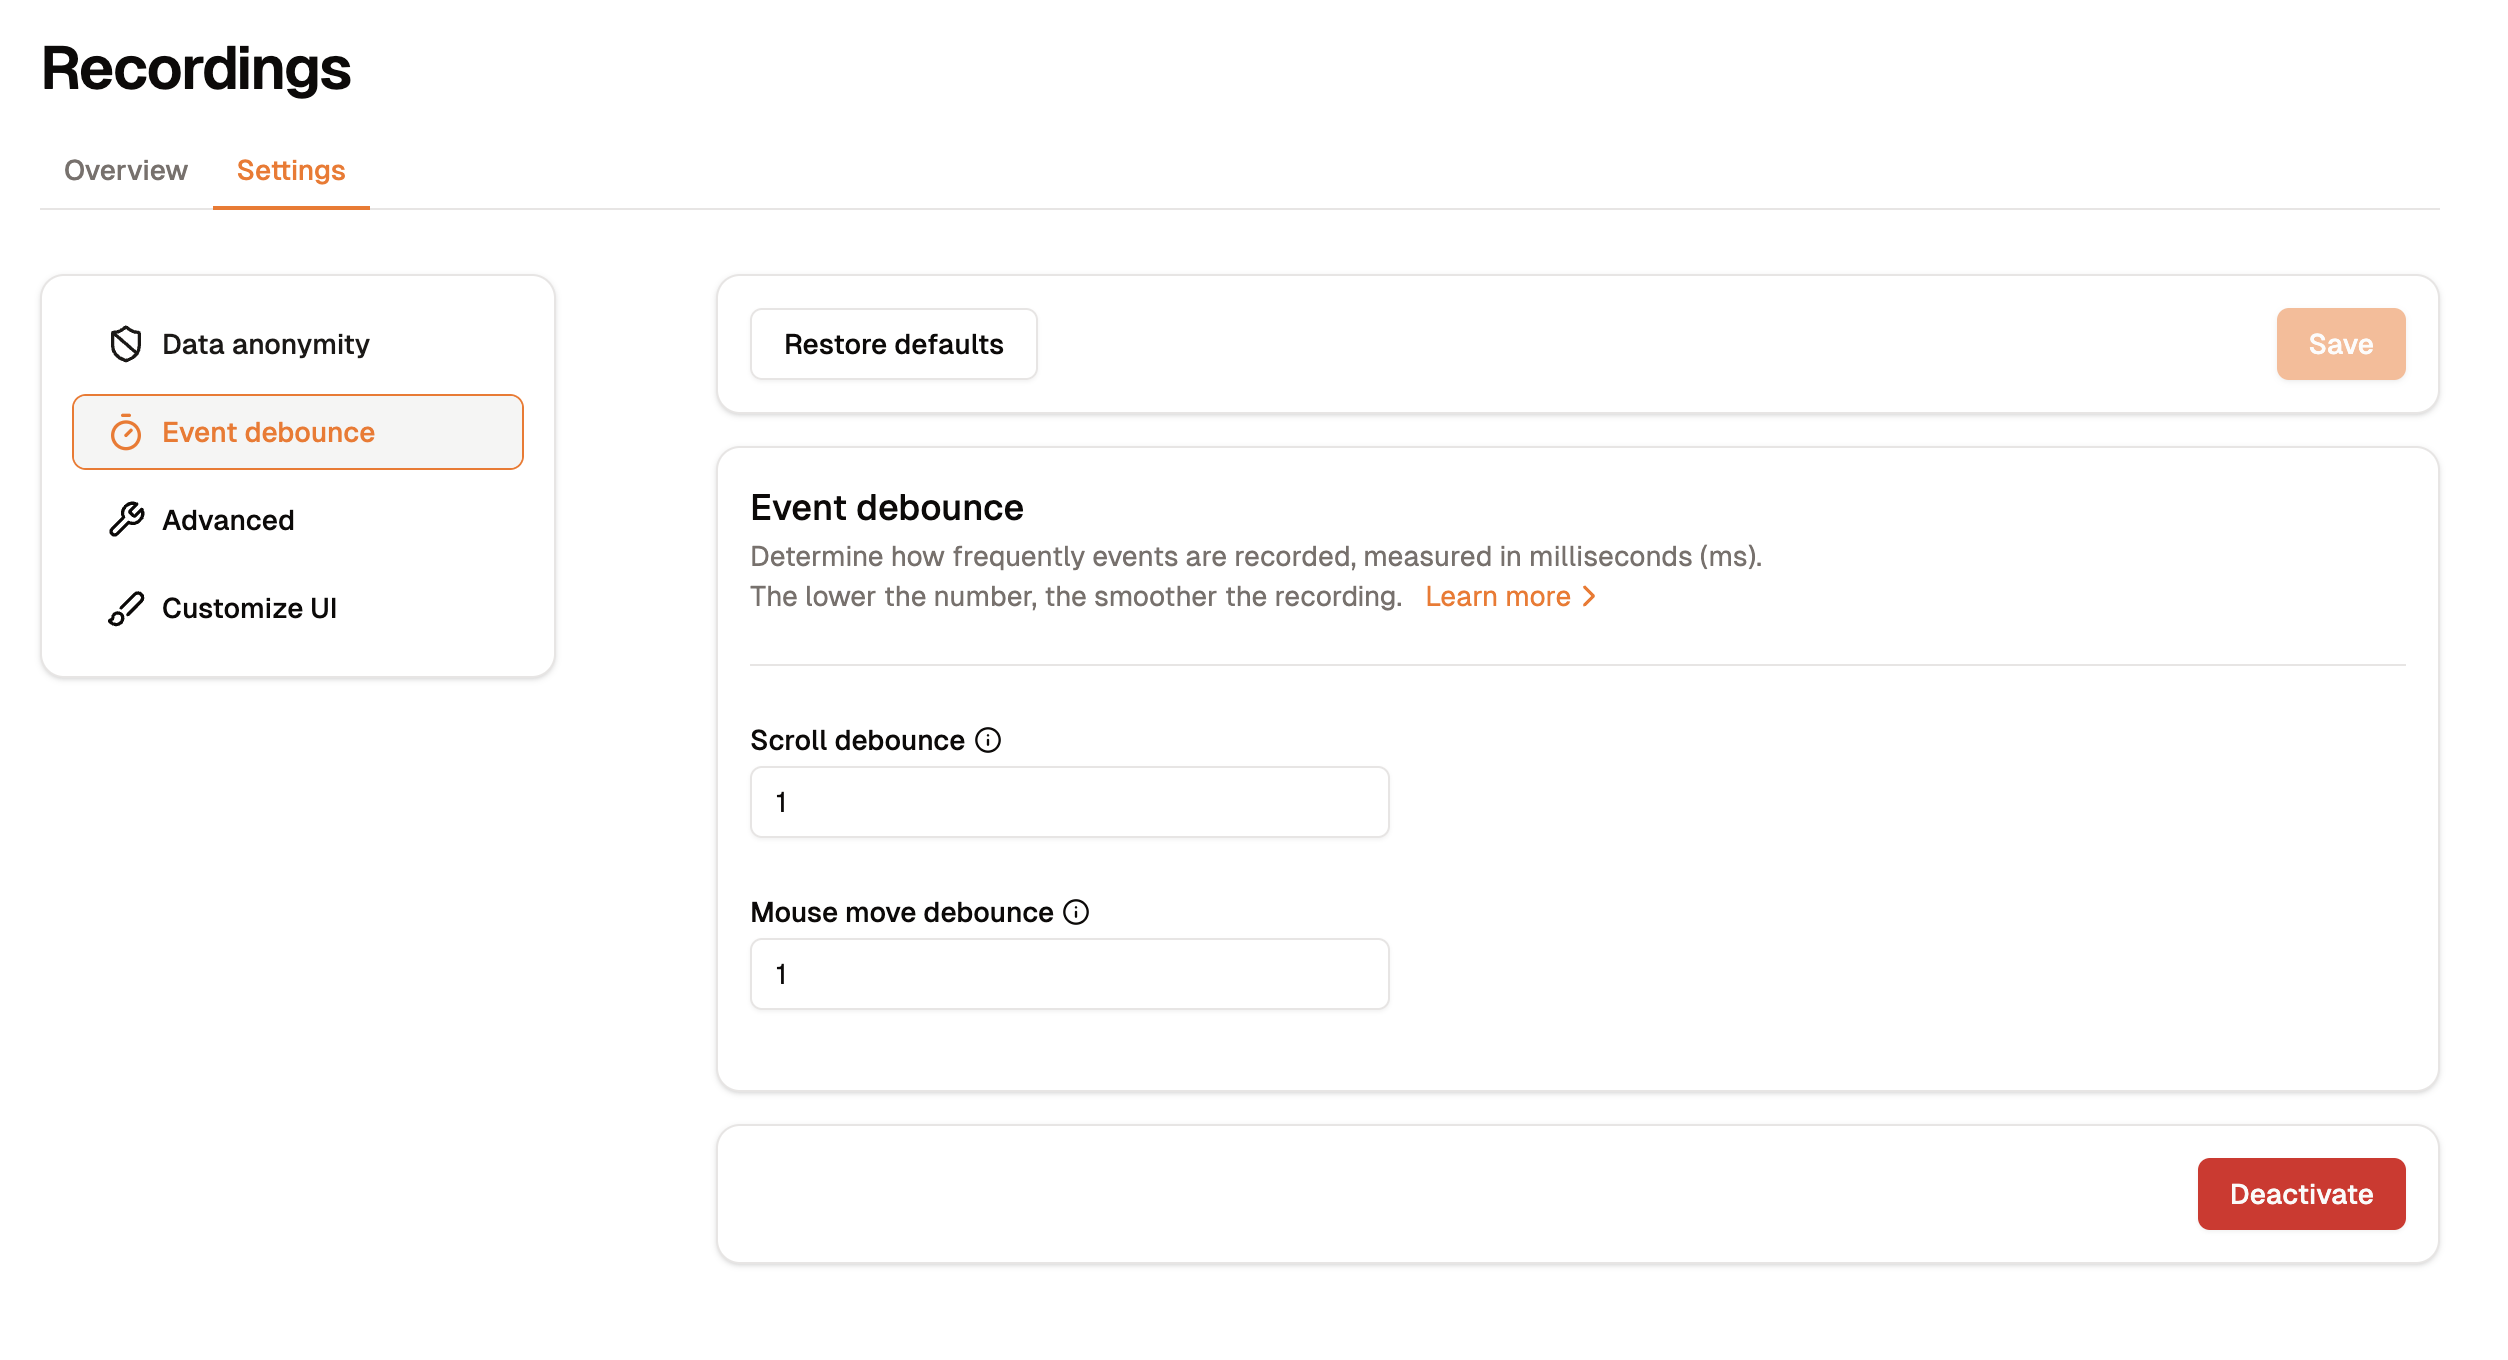Select the Settings tab

[290, 169]
